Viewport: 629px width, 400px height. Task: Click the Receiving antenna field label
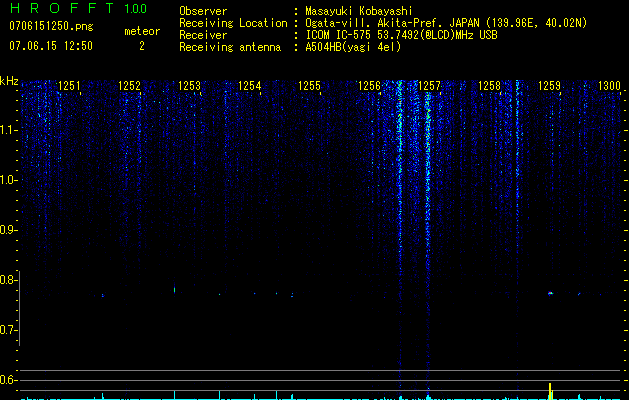click(230, 47)
